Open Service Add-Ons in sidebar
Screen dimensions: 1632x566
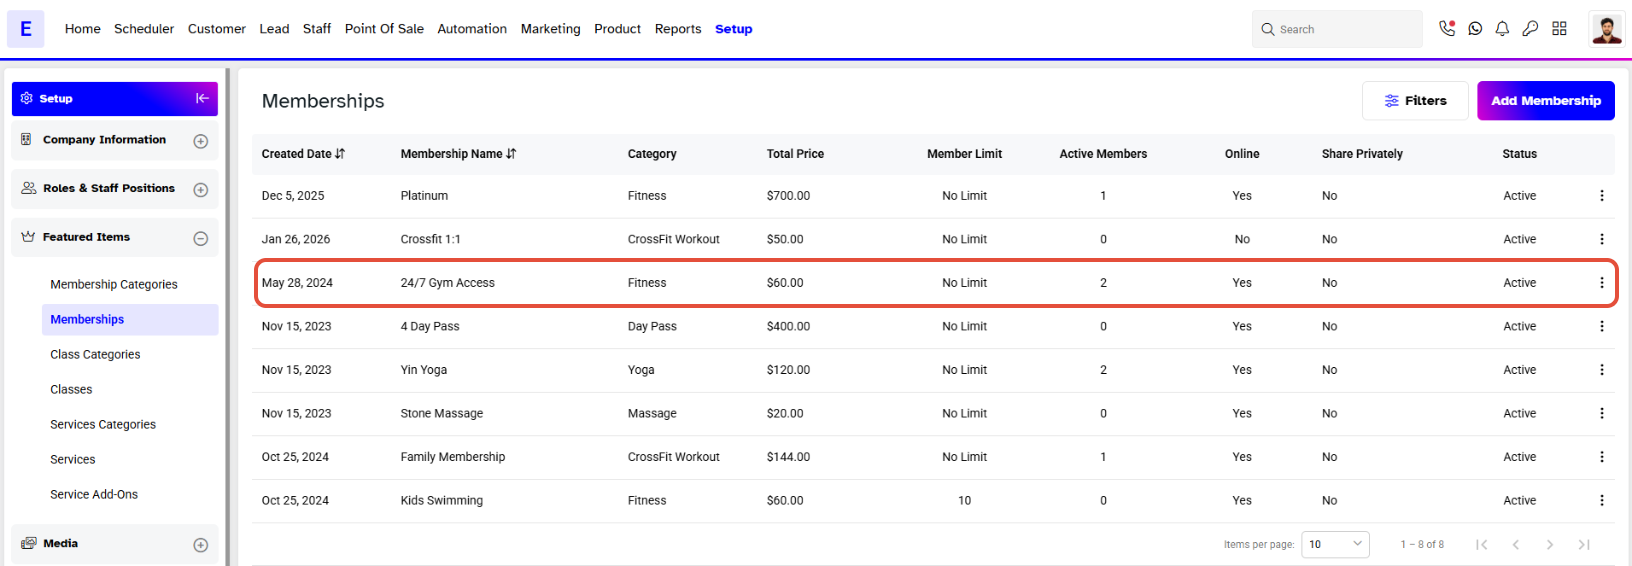pos(94,494)
